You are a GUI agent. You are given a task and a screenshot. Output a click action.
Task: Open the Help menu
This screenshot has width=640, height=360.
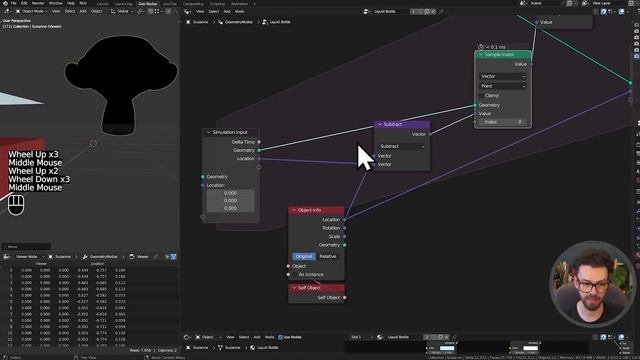pyautogui.click(x=71, y=3)
